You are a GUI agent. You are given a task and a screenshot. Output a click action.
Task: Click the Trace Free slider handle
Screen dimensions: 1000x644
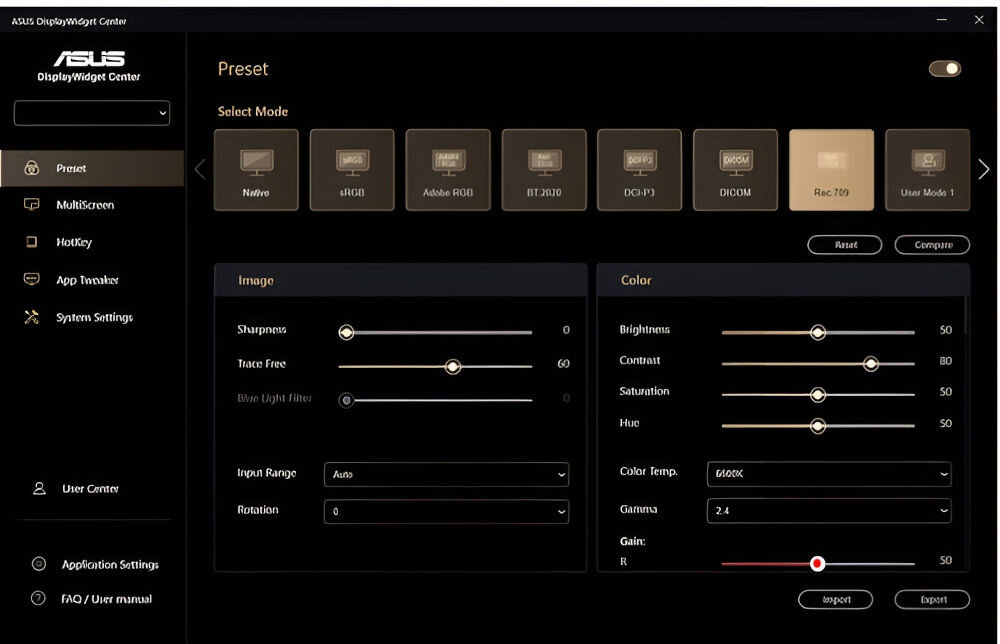coord(453,367)
